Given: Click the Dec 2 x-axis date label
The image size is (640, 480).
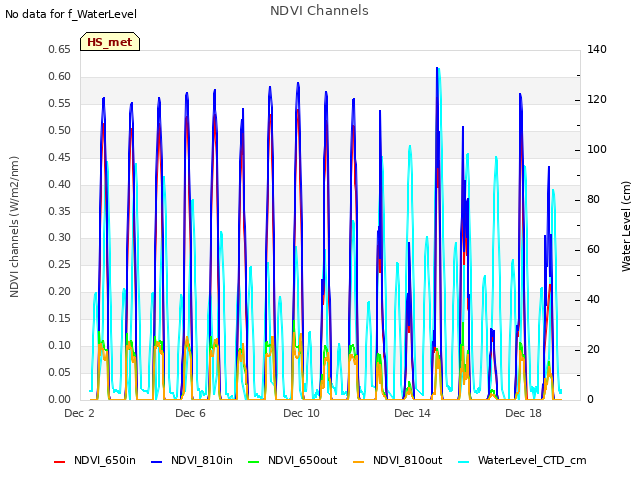Looking at the screenshot, I should (x=79, y=413).
